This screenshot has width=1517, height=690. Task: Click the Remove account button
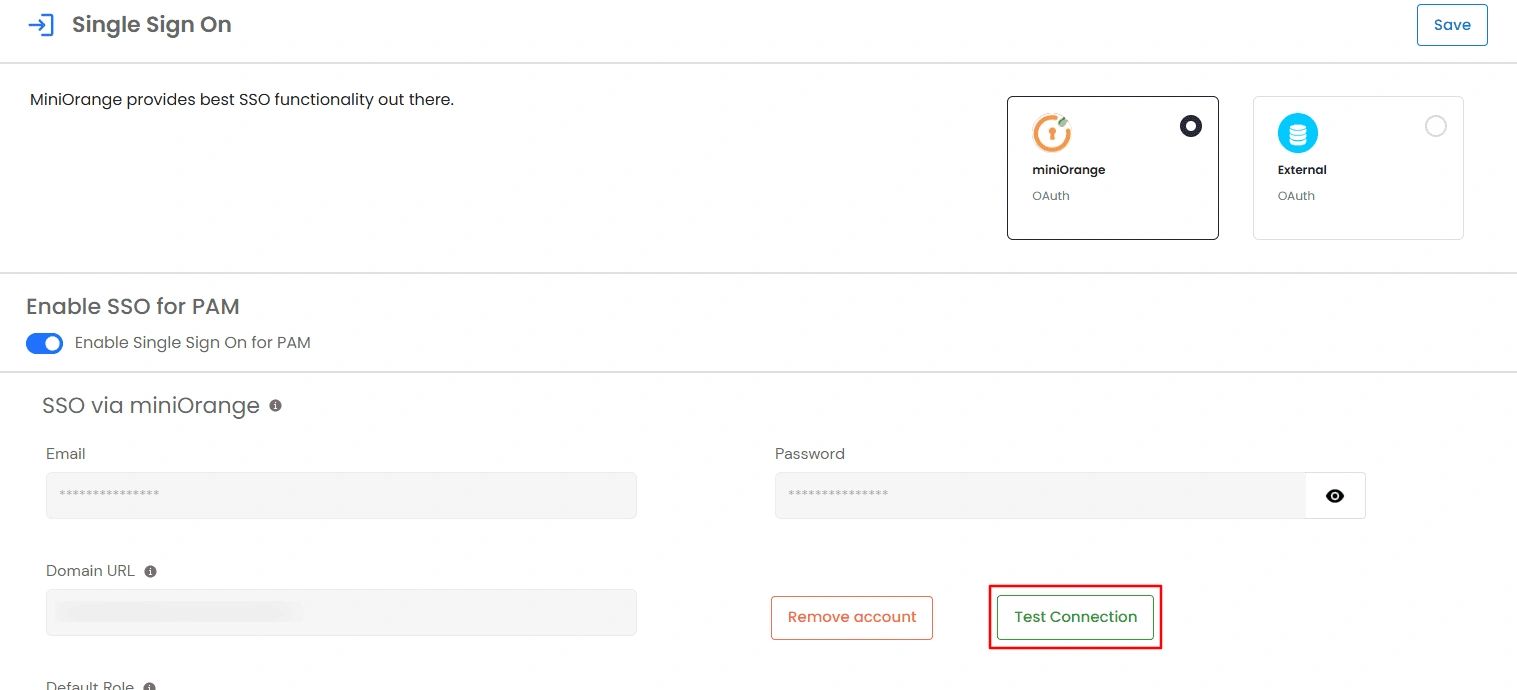(852, 617)
